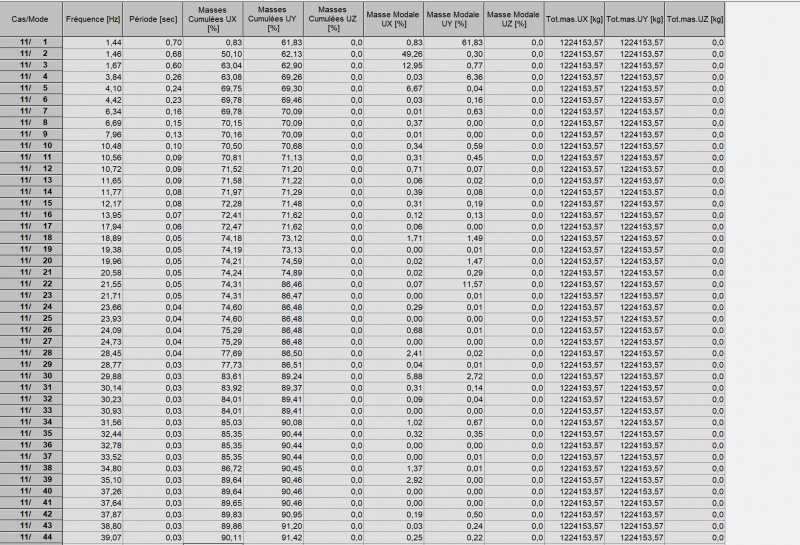Screen dimensions: 800x545
Task: Click the Tot.mas.UX [kg] column header
Action: (574, 19)
